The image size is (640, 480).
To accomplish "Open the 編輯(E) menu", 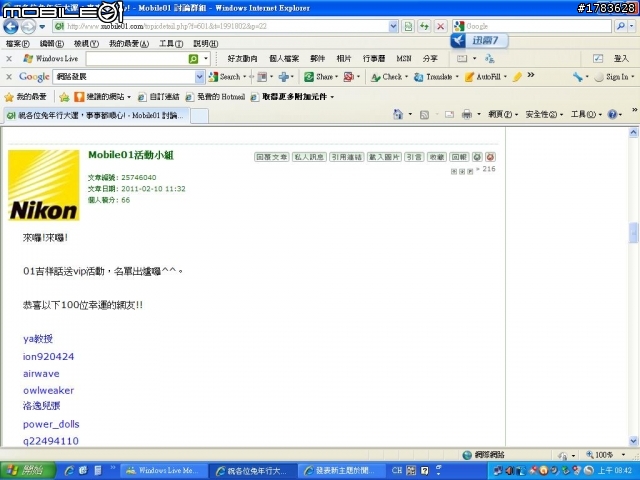I will click(51, 43).
